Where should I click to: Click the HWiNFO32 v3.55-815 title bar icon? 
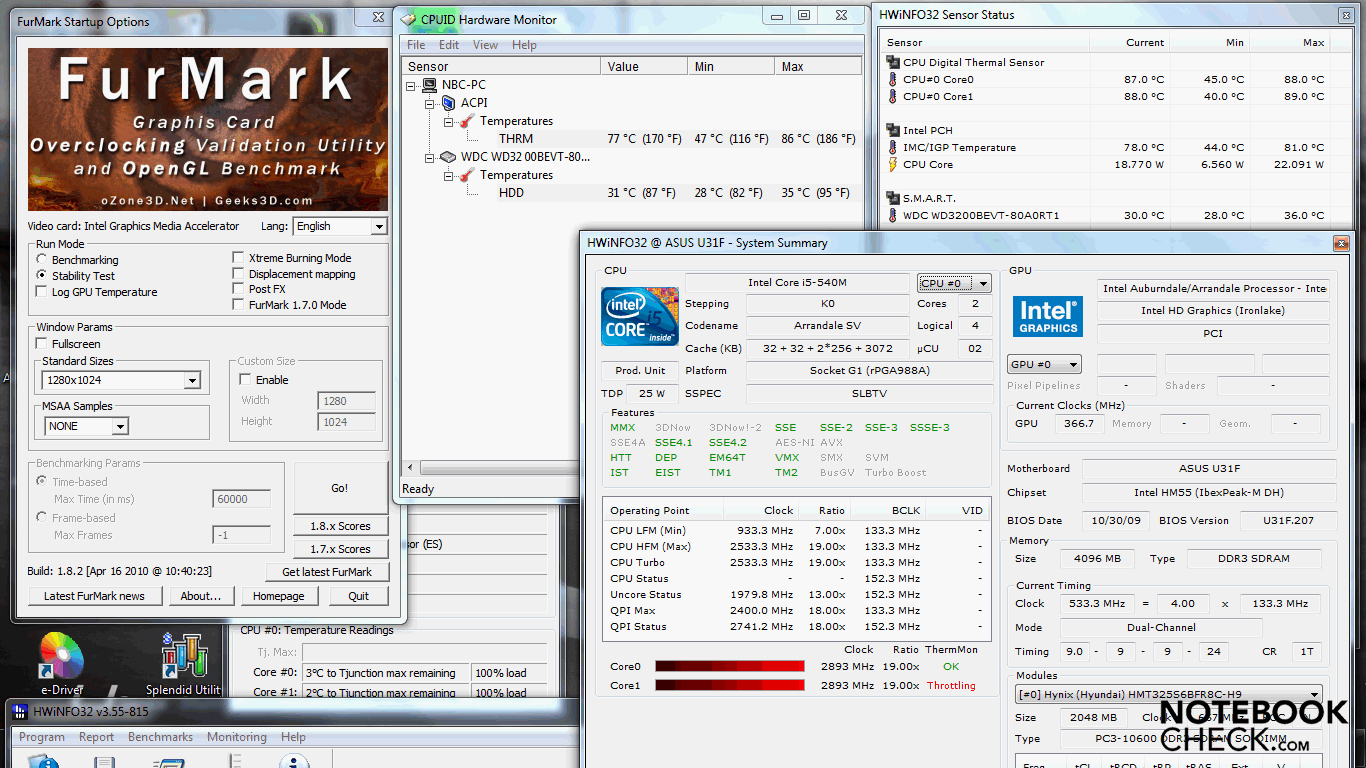[x=21, y=711]
